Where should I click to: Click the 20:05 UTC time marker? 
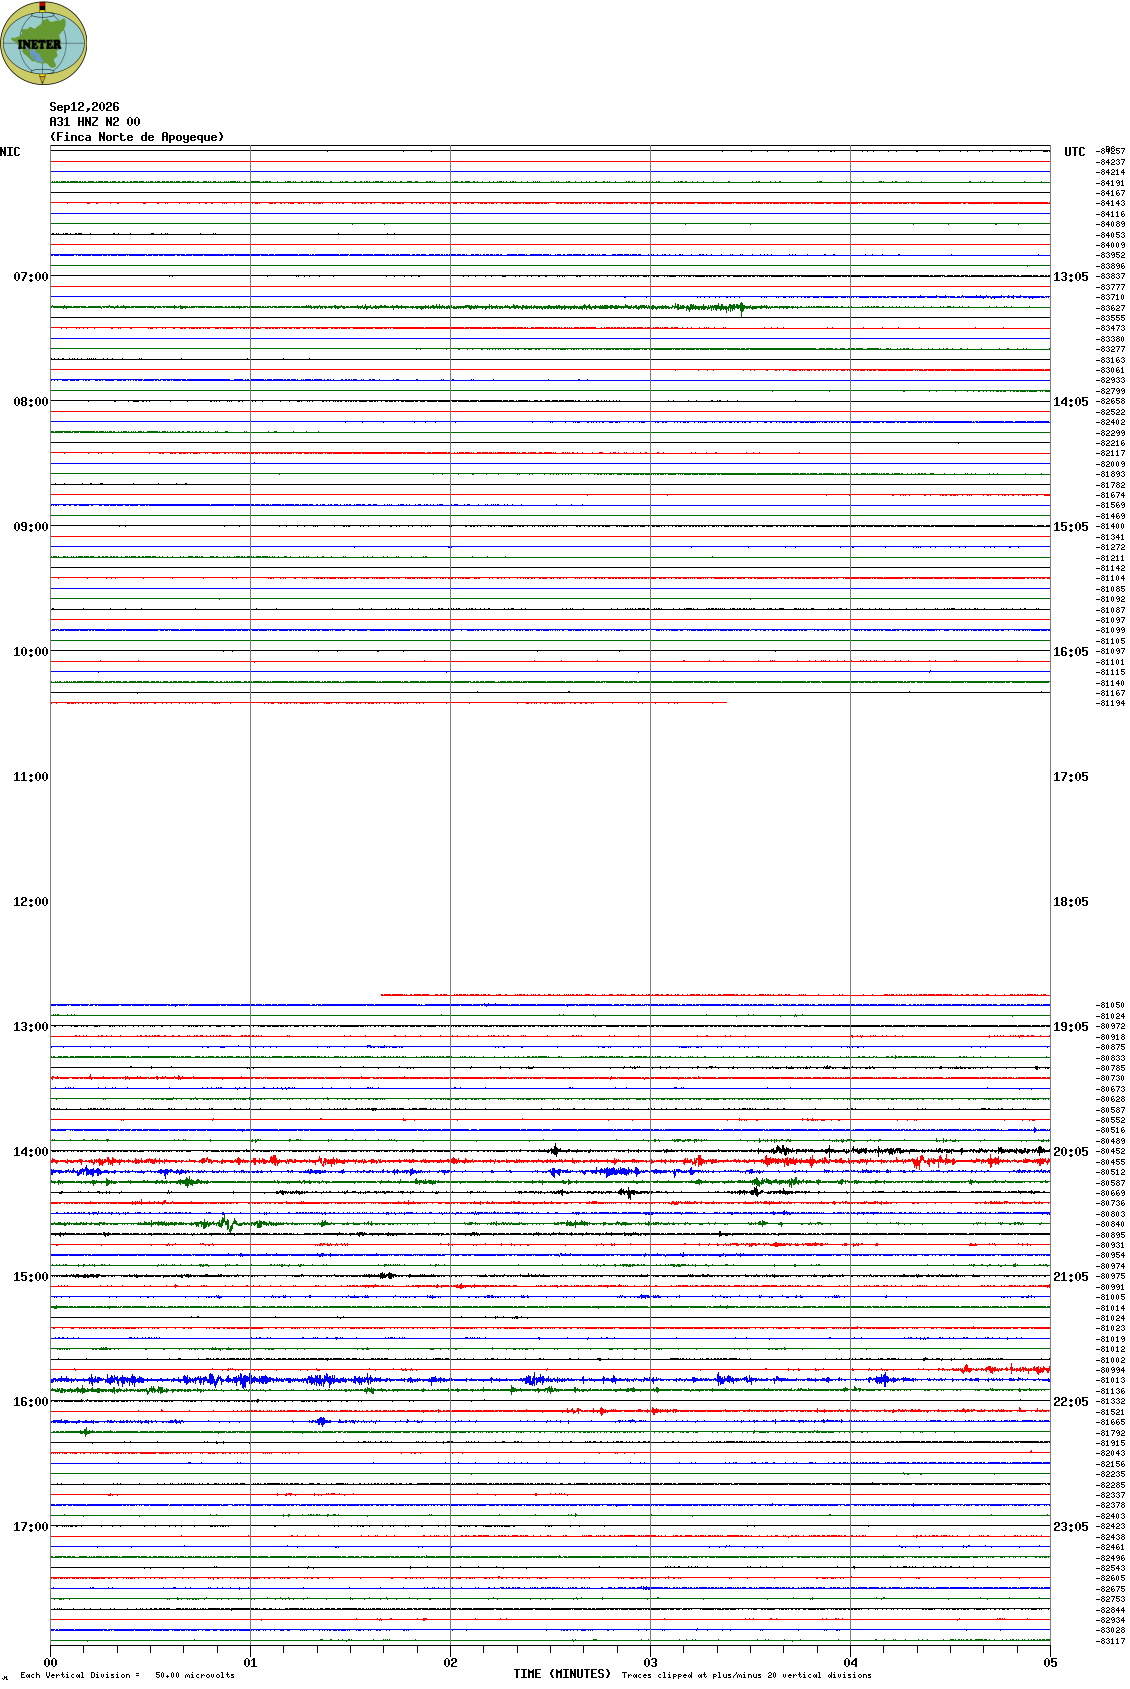(1070, 1152)
